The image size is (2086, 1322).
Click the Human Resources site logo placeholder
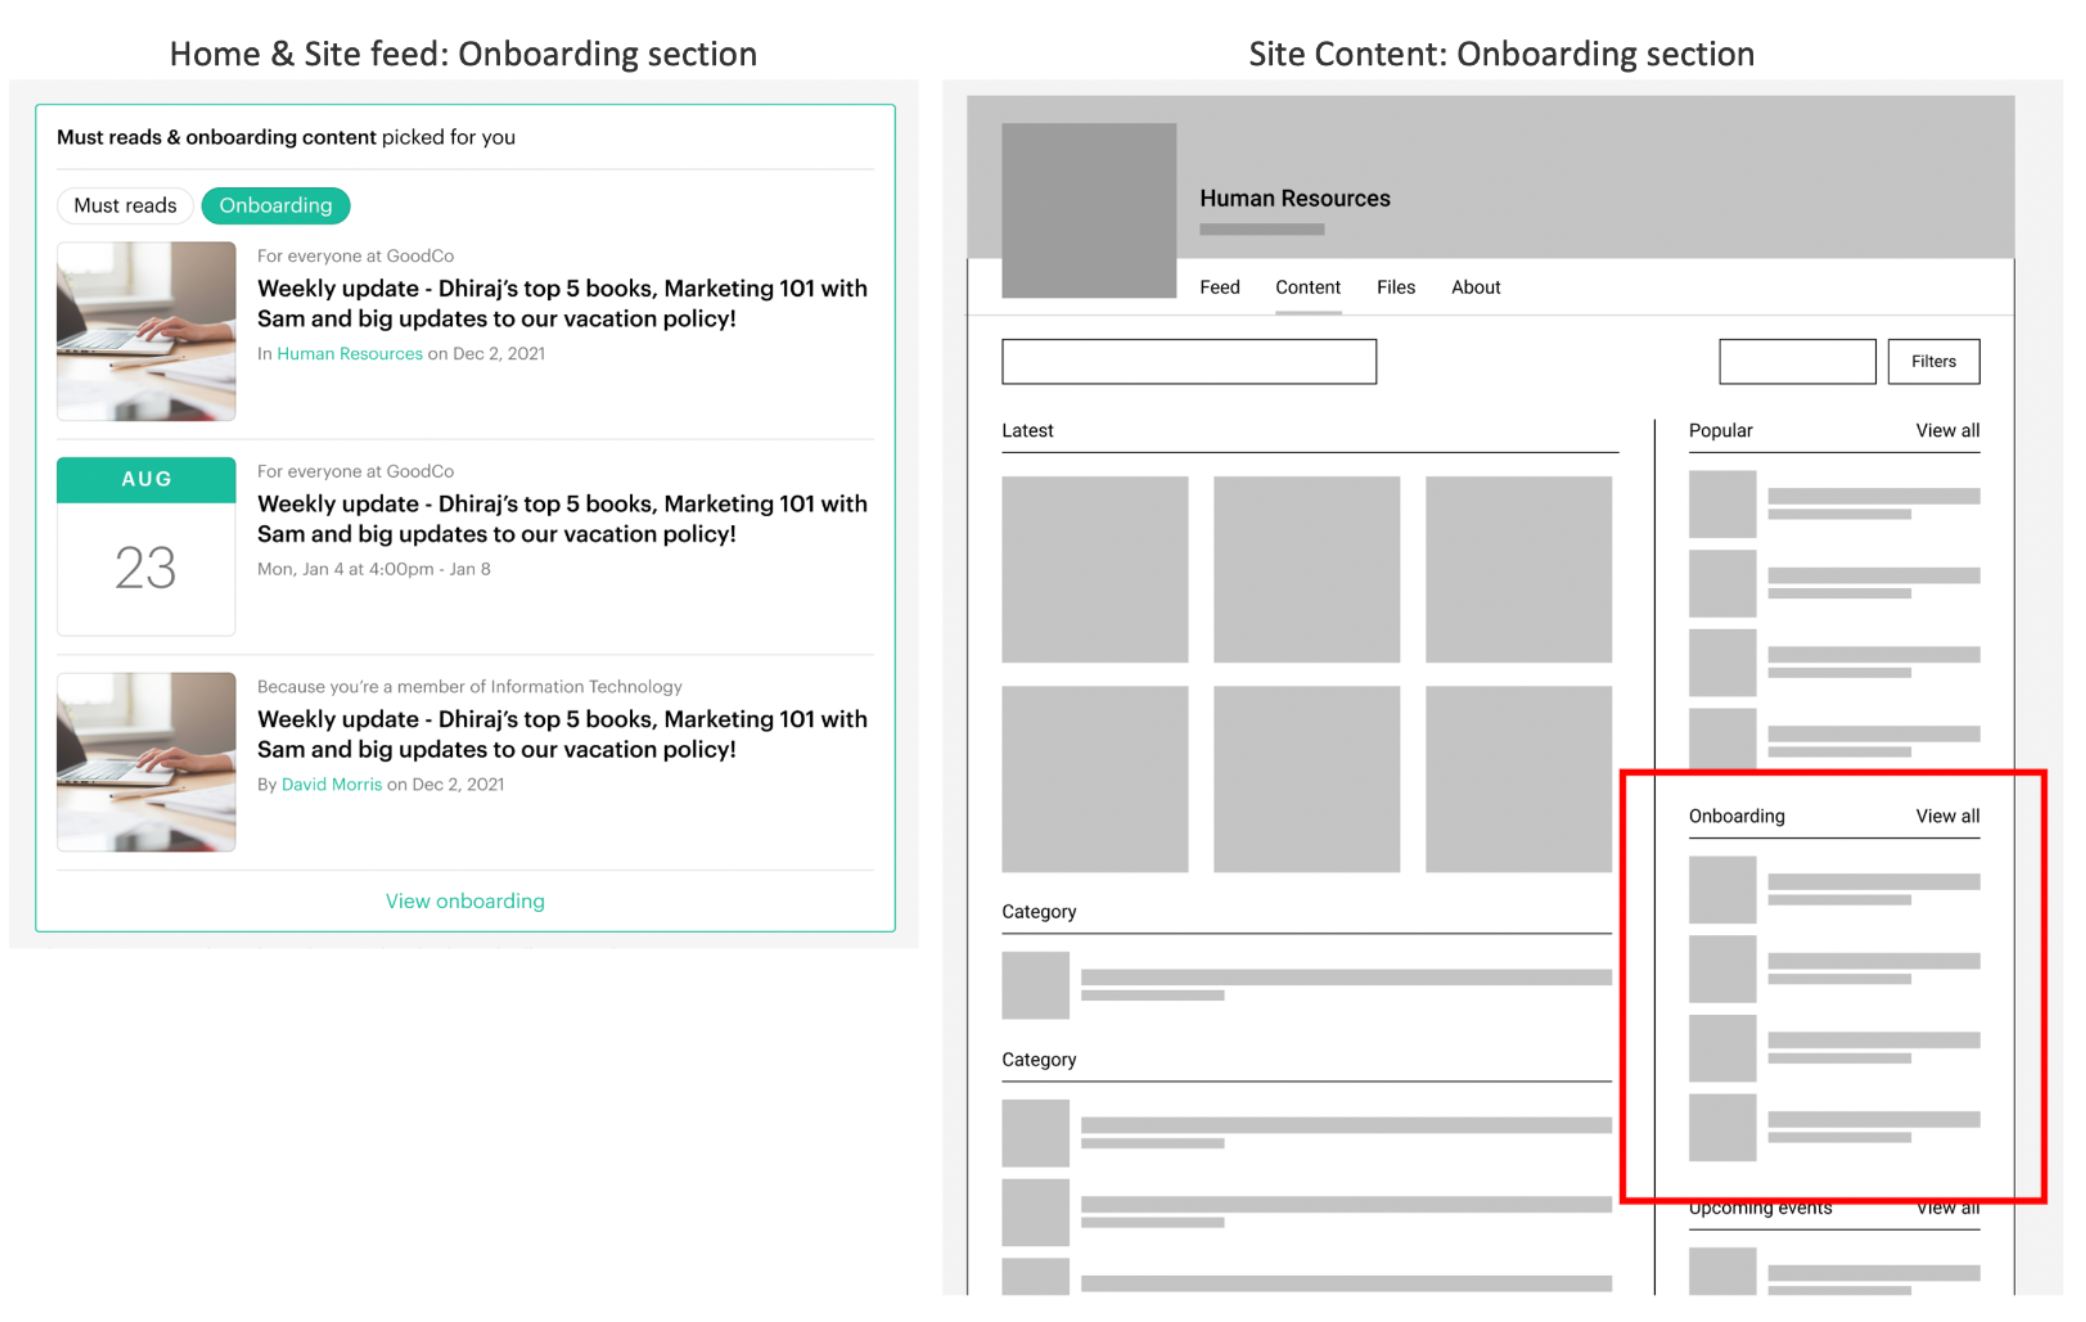coord(1088,210)
